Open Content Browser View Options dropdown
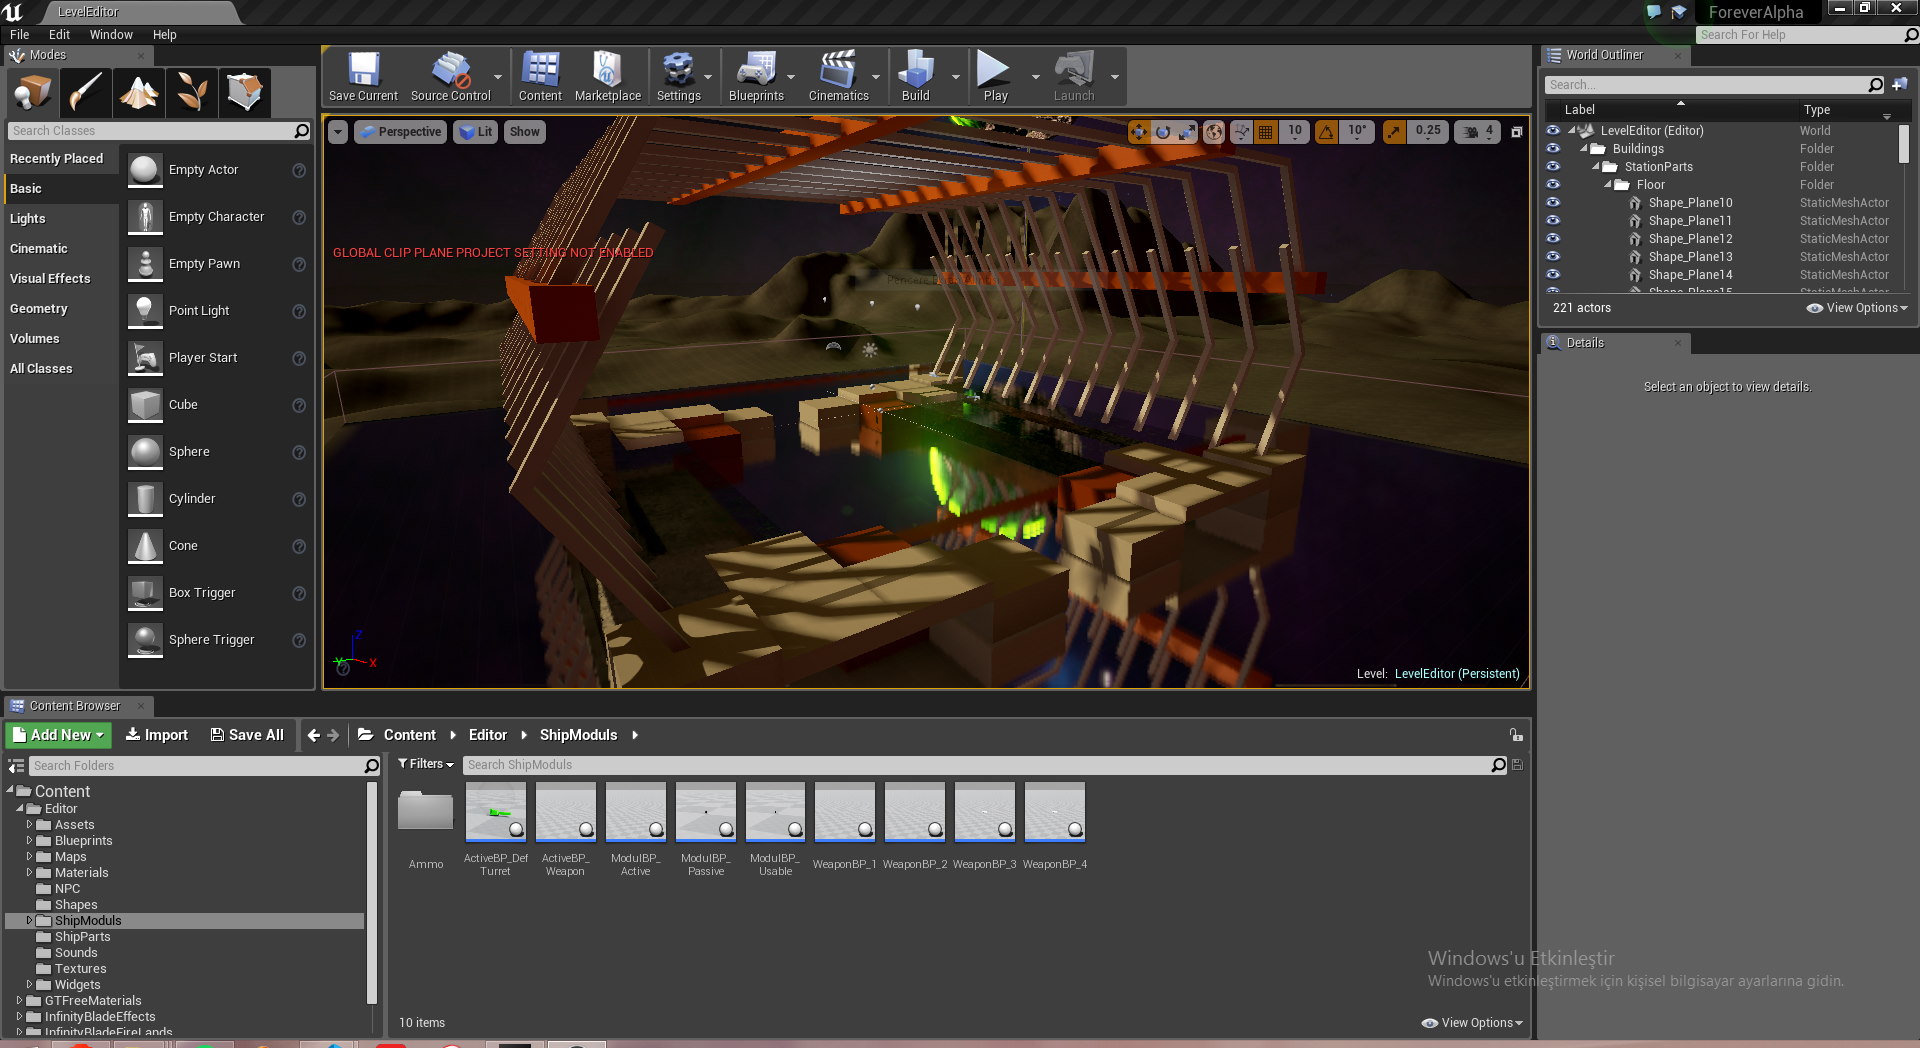This screenshot has width=1920, height=1048. (1472, 1023)
